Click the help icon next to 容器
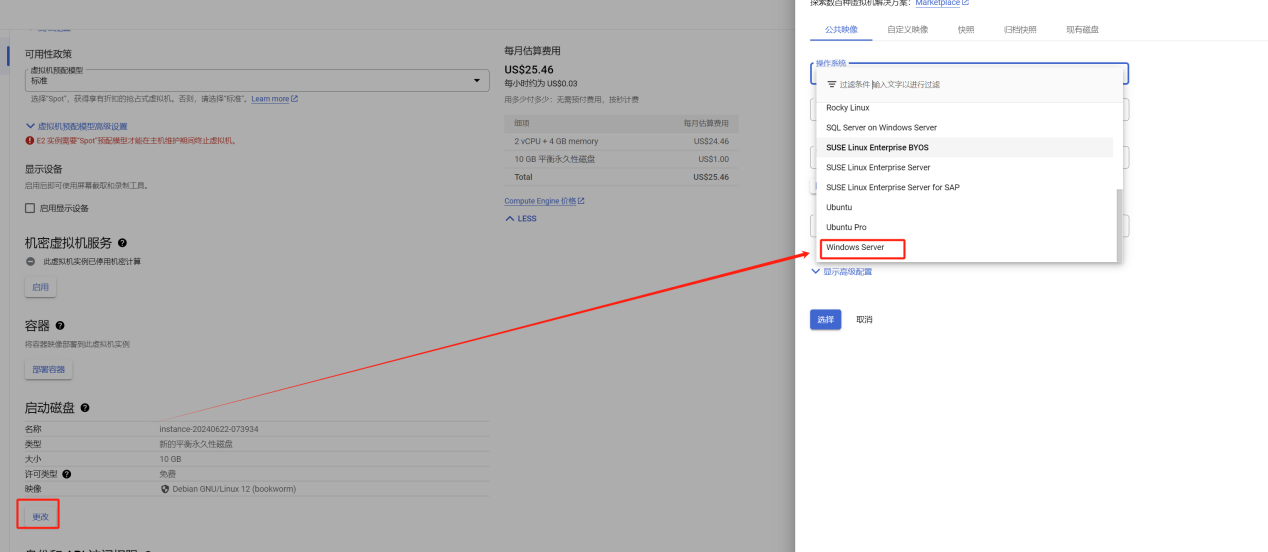Image resolution: width=1268 pixels, height=552 pixels. [x=60, y=326]
